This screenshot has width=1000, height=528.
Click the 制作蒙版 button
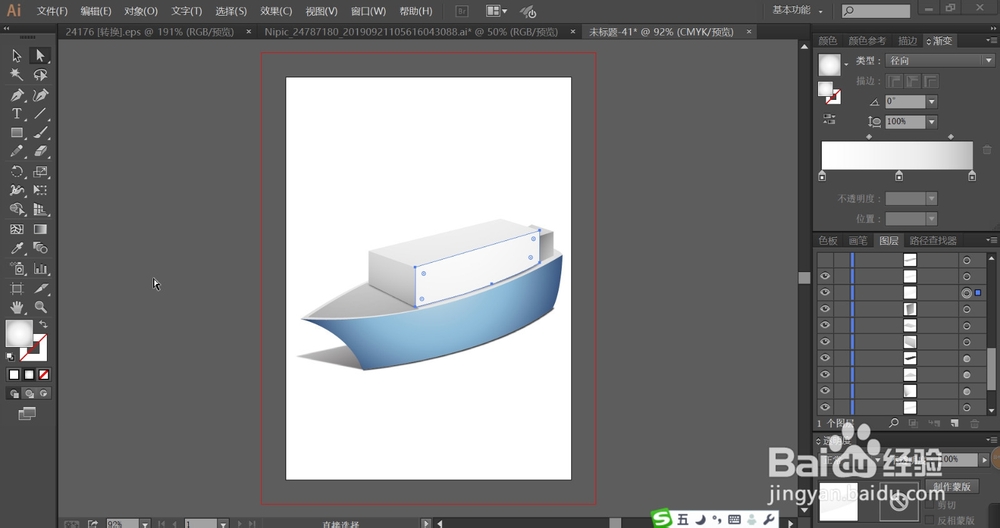(x=952, y=487)
